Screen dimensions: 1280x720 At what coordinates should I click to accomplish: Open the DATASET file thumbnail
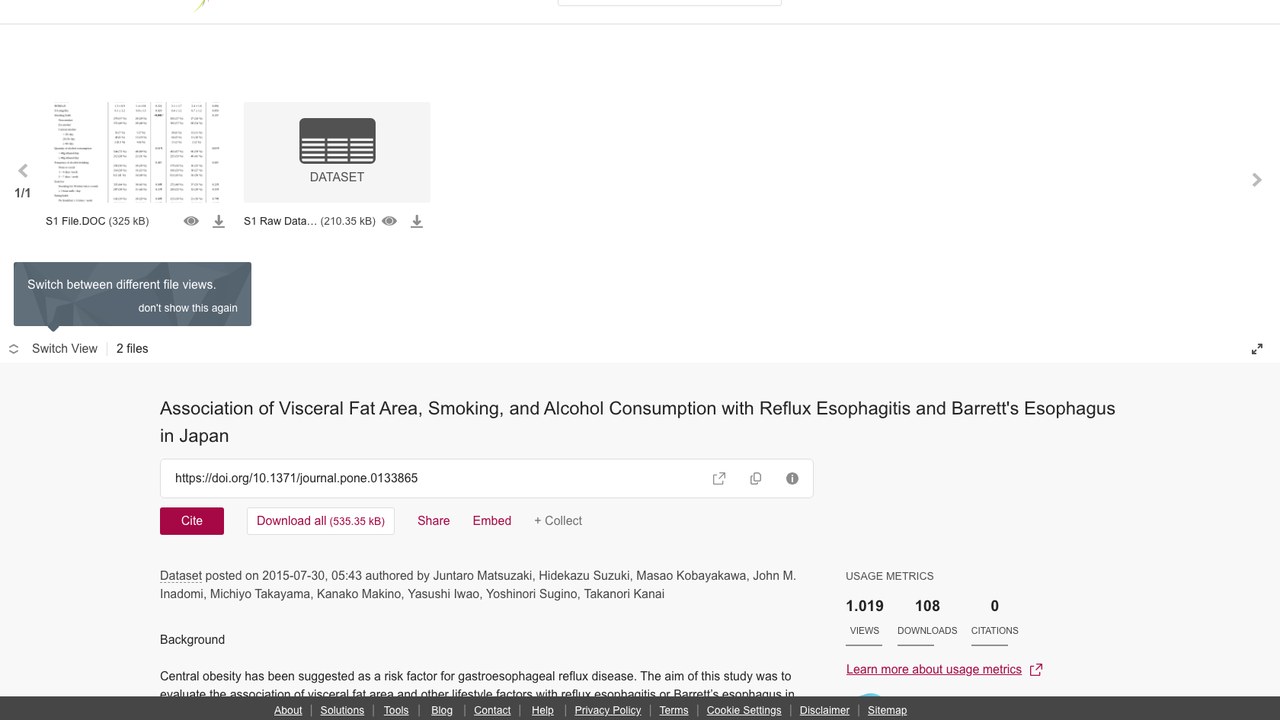click(337, 152)
